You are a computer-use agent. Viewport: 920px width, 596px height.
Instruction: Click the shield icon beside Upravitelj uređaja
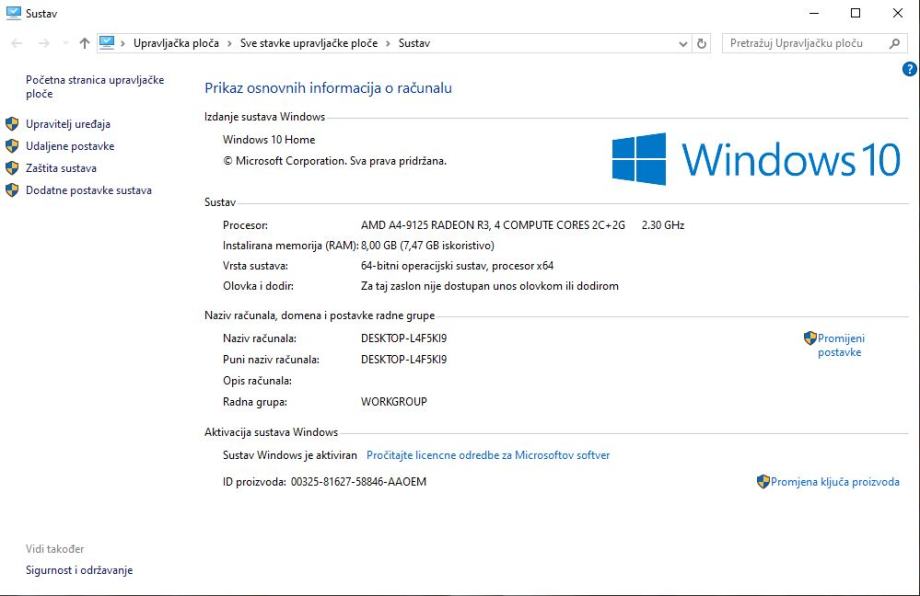point(12,124)
